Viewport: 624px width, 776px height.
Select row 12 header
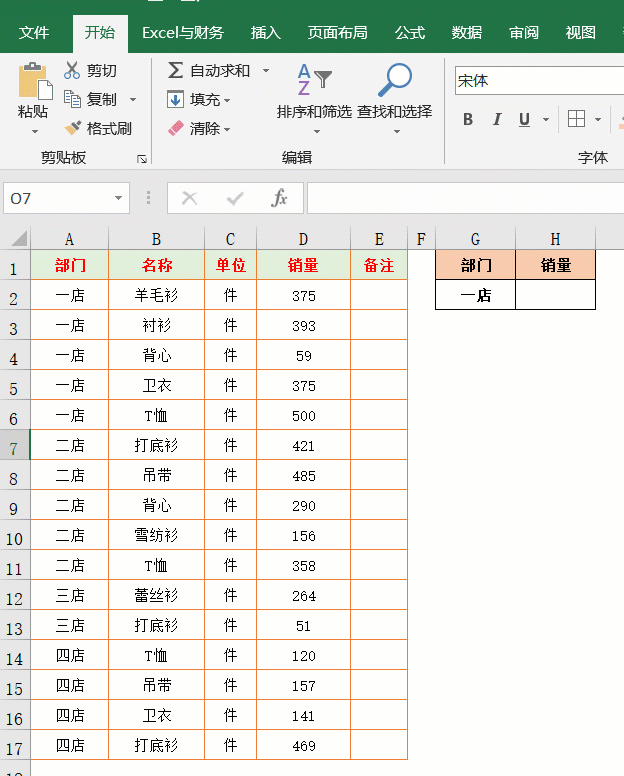pyautogui.click(x=14, y=595)
